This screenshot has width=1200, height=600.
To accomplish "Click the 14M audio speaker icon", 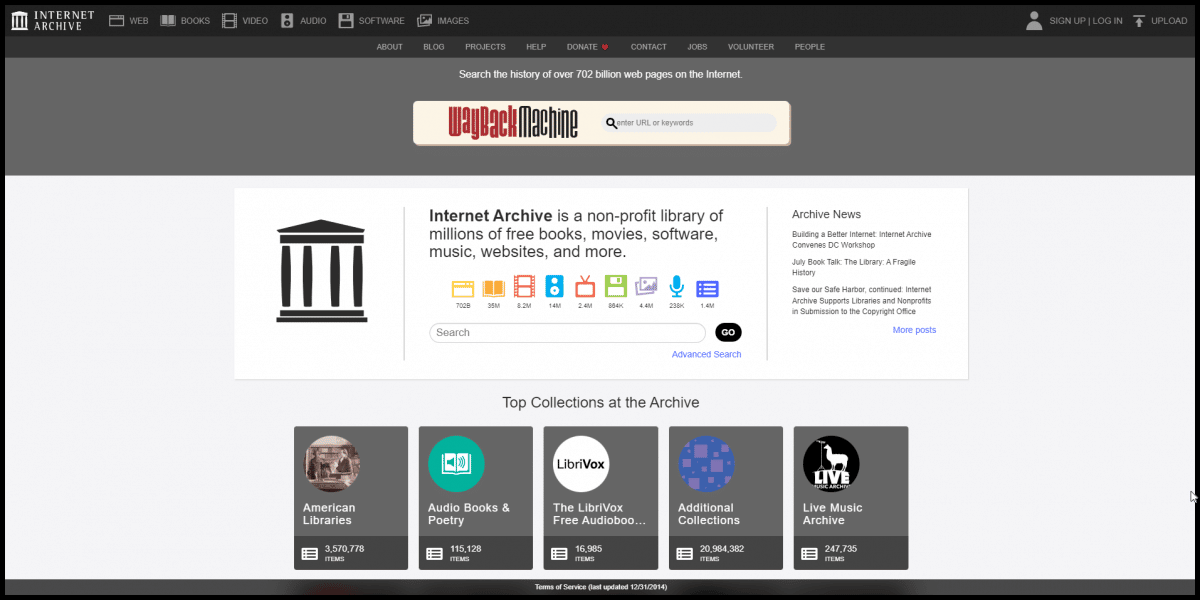I will coord(554,288).
